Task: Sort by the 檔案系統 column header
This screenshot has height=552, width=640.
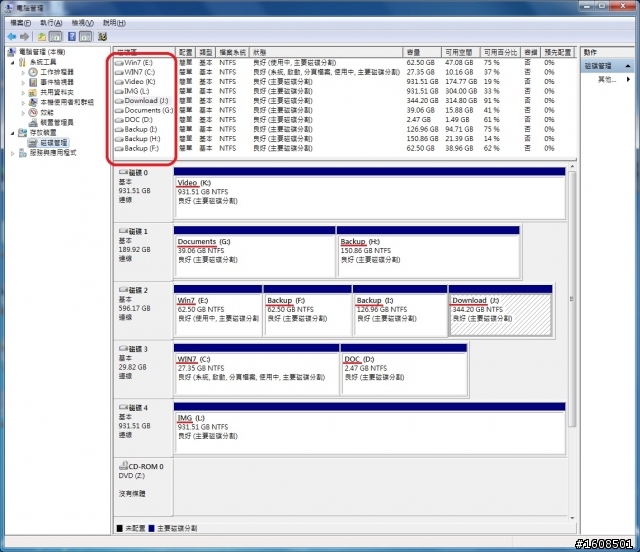Action: 232,52
